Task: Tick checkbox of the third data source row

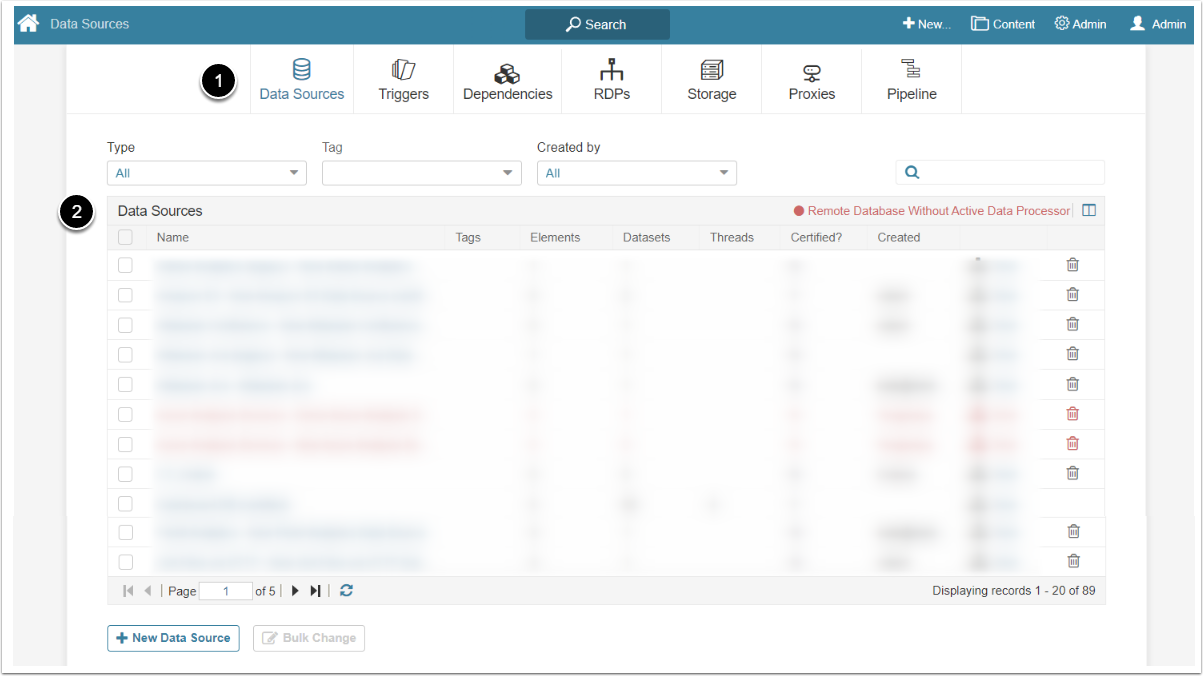Action: tap(125, 325)
